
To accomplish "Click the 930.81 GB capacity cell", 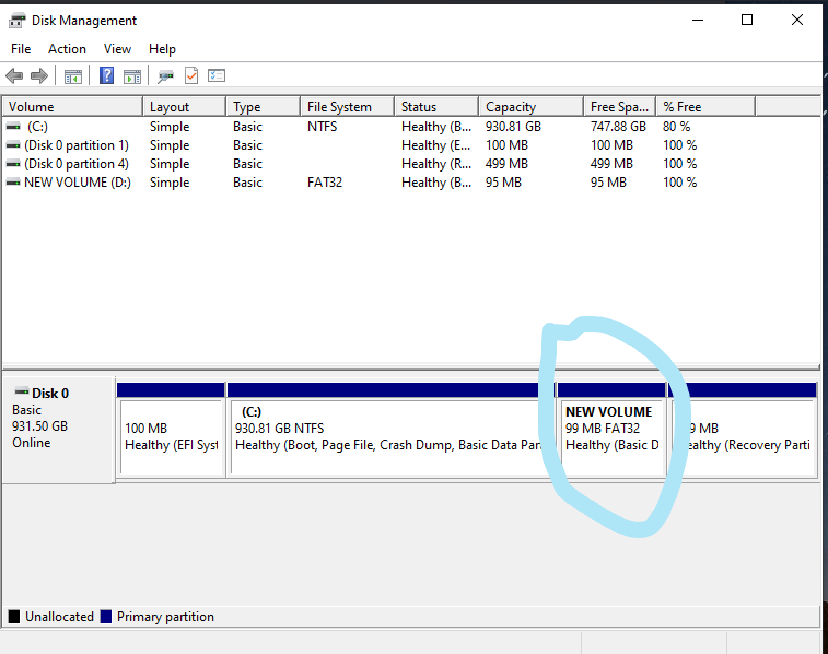I will tap(513, 127).
